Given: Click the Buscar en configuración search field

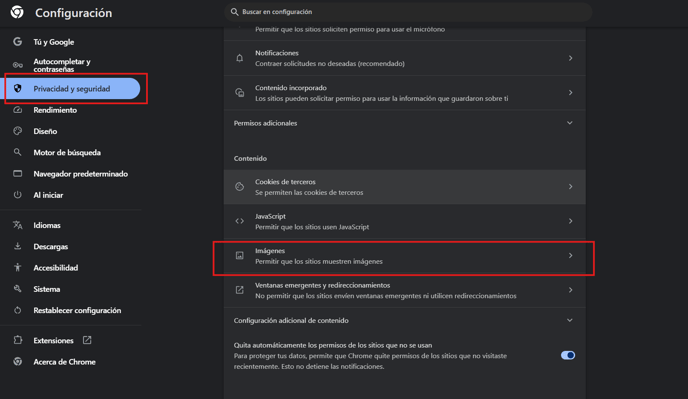Looking at the screenshot, I should tap(408, 12).
